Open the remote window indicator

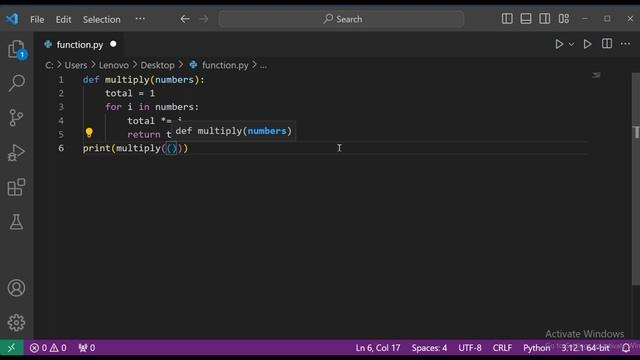pos(11,348)
